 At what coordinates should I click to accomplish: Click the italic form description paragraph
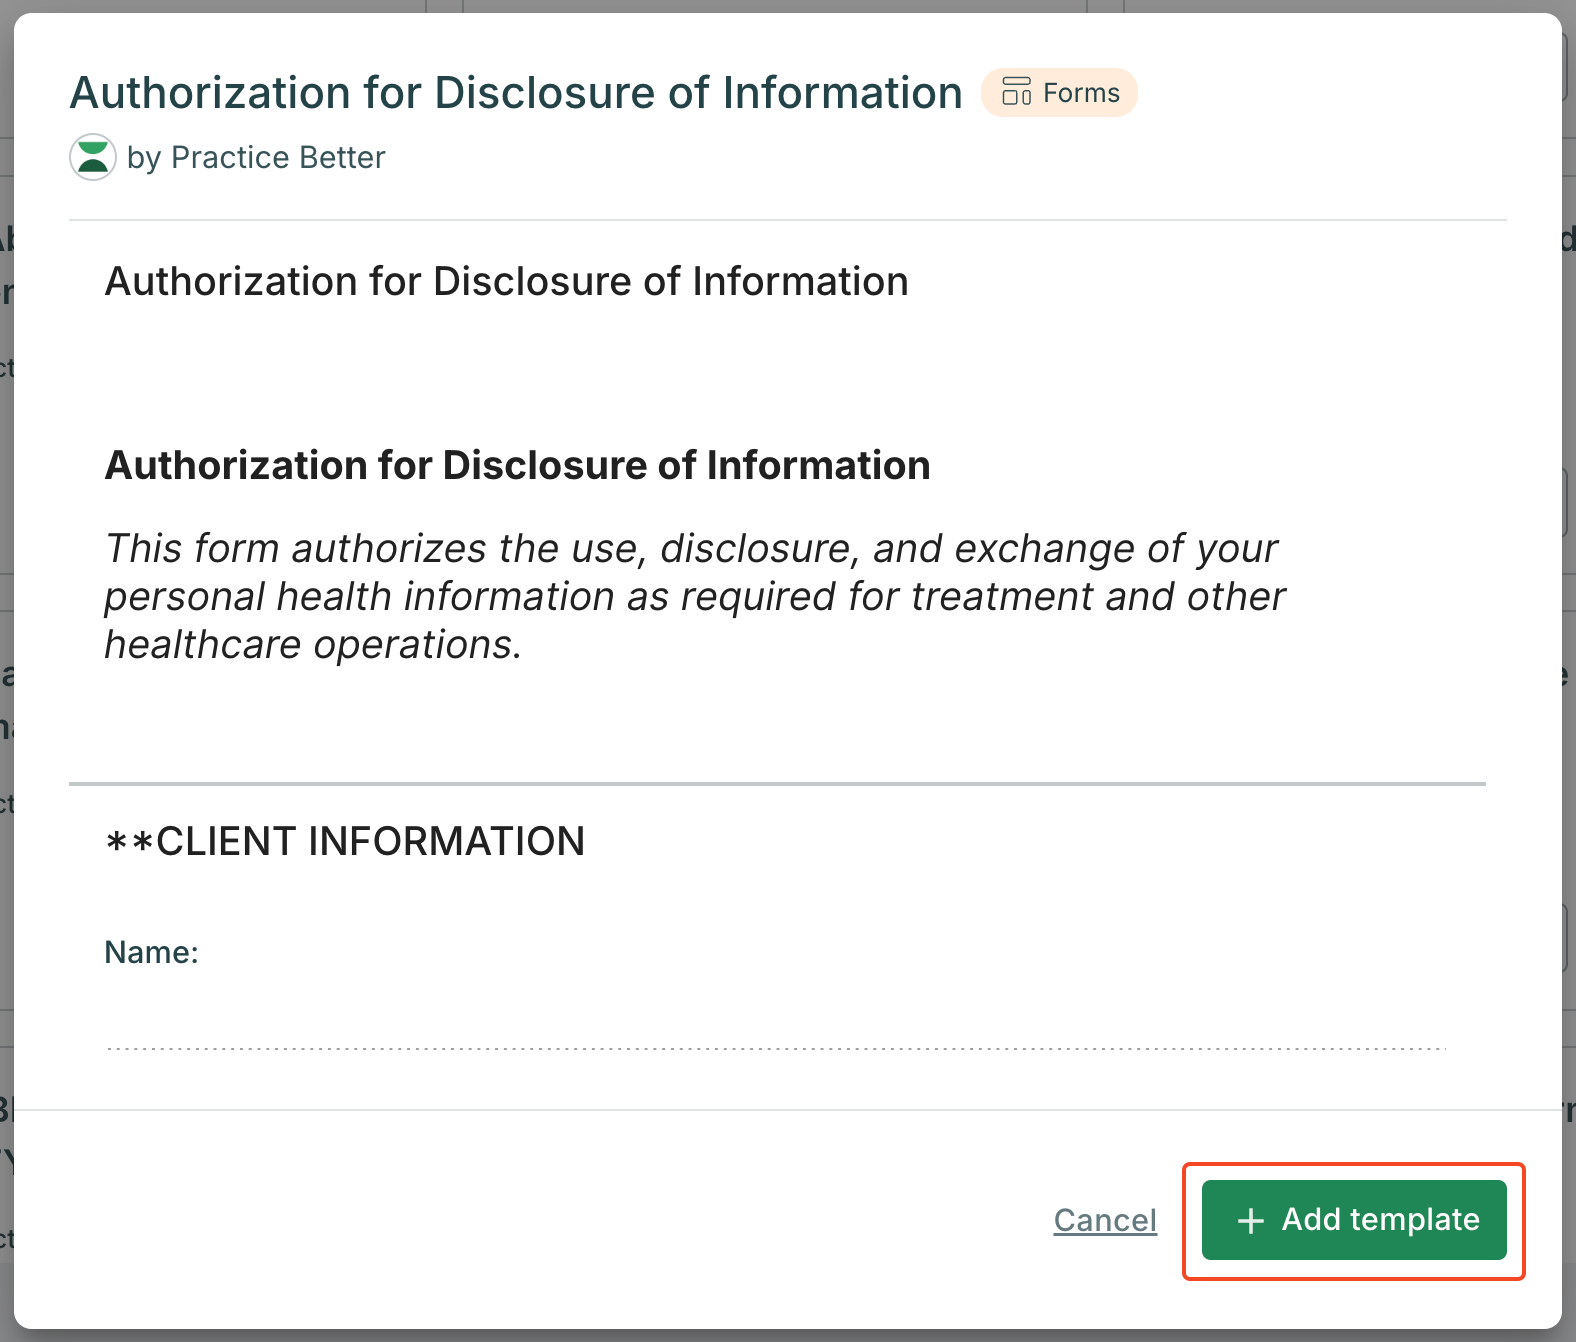click(x=694, y=597)
